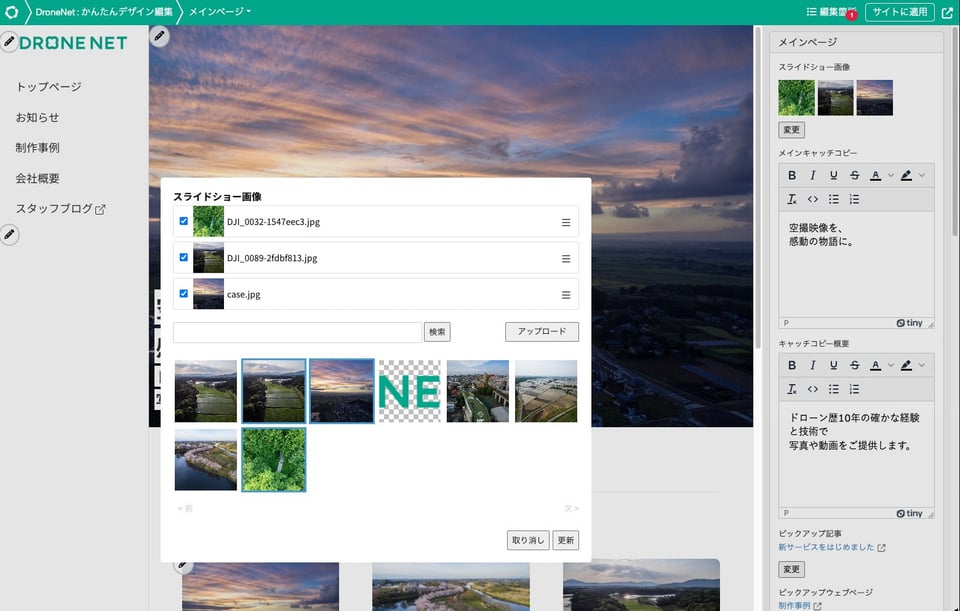Image resolution: width=960 pixels, height=611 pixels.
Task: Click DroneNet かんたんデザイン編集 breadcrumb
Action: (103, 12)
